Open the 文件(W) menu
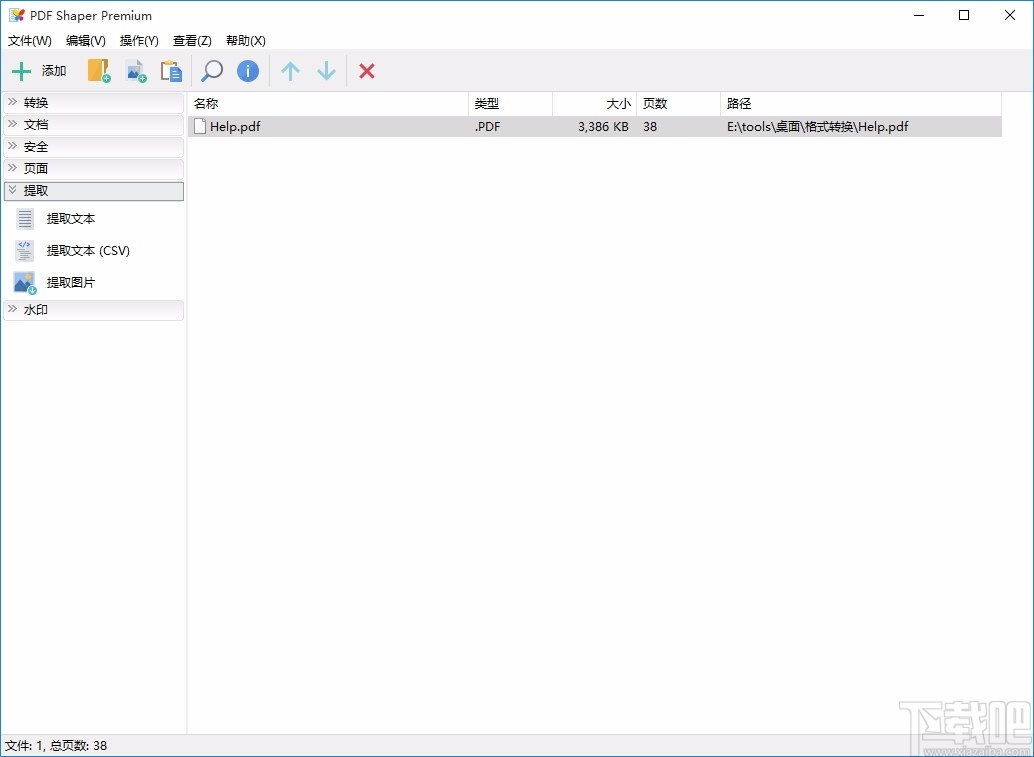Screen dimensions: 1034x757 point(29,41)
